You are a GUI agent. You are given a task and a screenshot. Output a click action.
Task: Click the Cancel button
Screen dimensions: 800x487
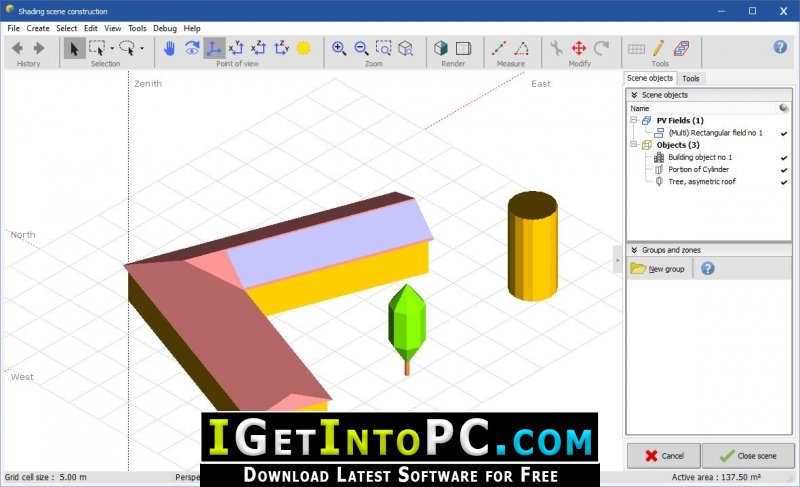[x=663, y=456]
